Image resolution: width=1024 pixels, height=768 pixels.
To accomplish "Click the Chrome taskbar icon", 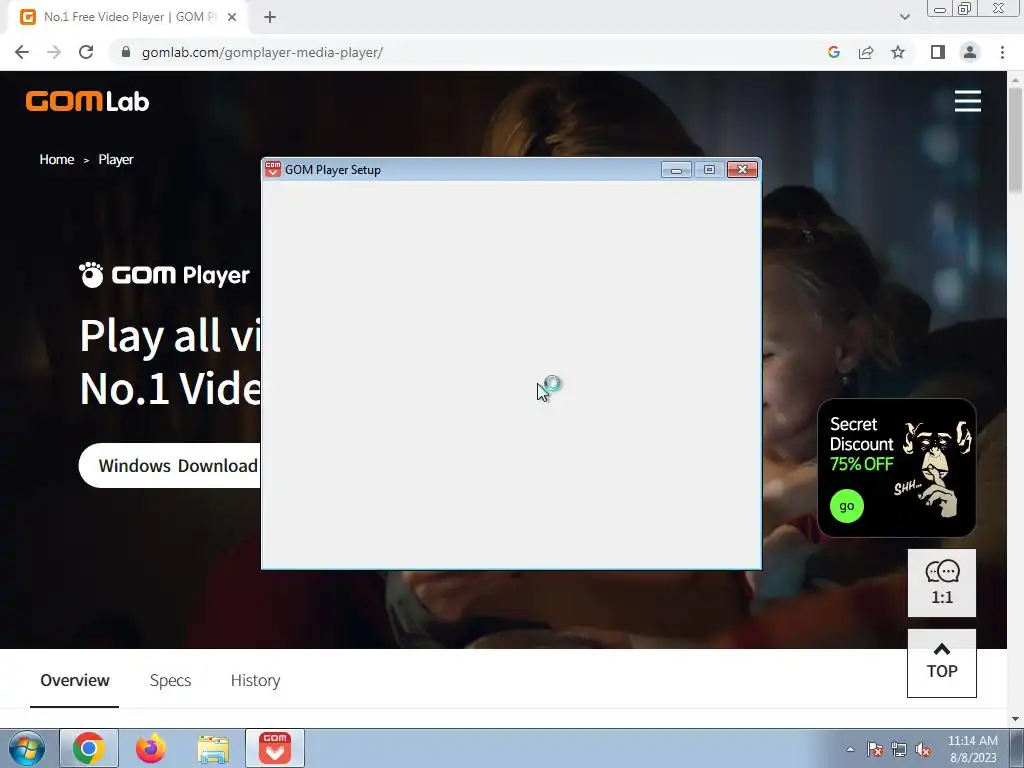I will tap(89, 748).
